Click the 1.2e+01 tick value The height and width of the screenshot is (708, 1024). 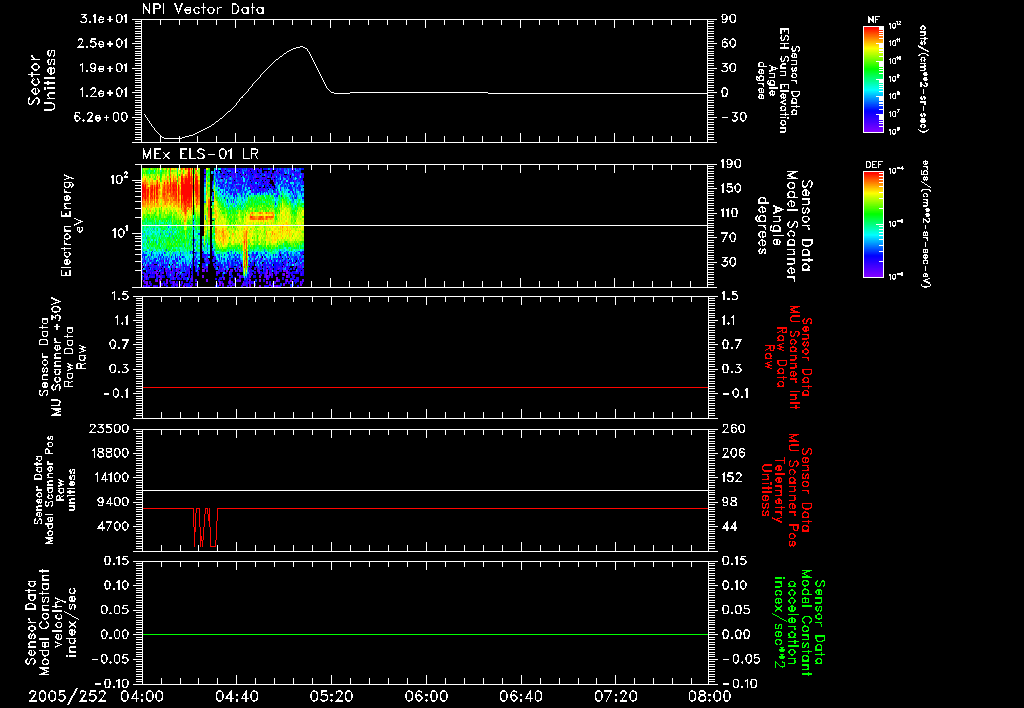coord(105,93)
